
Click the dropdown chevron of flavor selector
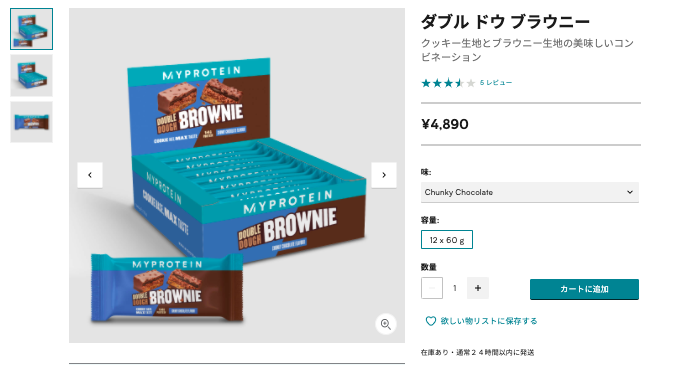(630, 192)
